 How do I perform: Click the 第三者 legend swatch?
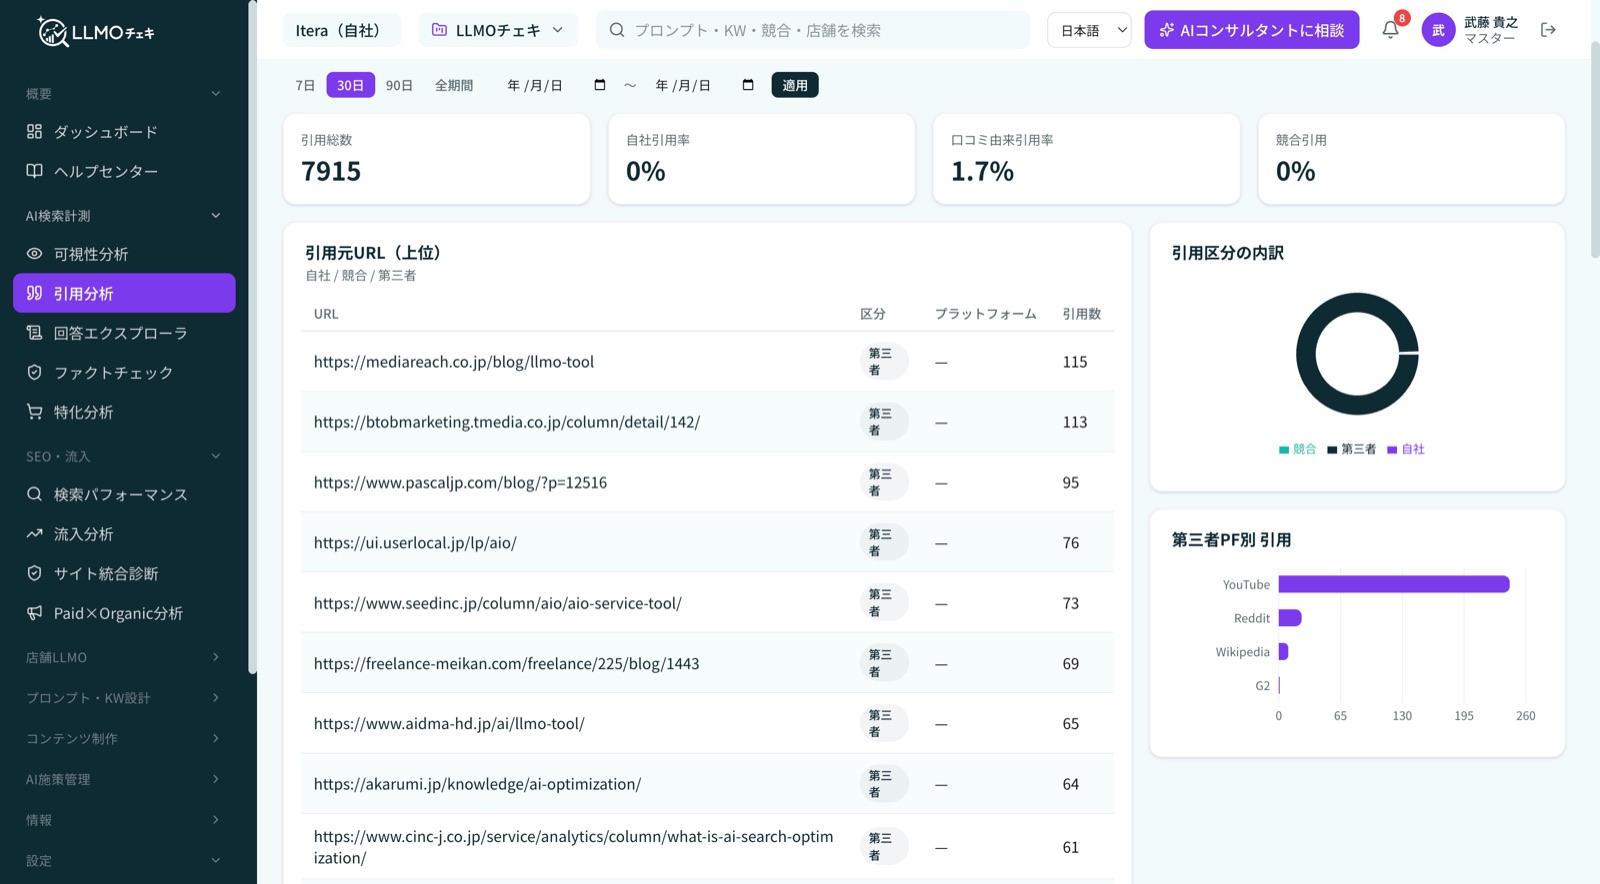click(1332, 450)
